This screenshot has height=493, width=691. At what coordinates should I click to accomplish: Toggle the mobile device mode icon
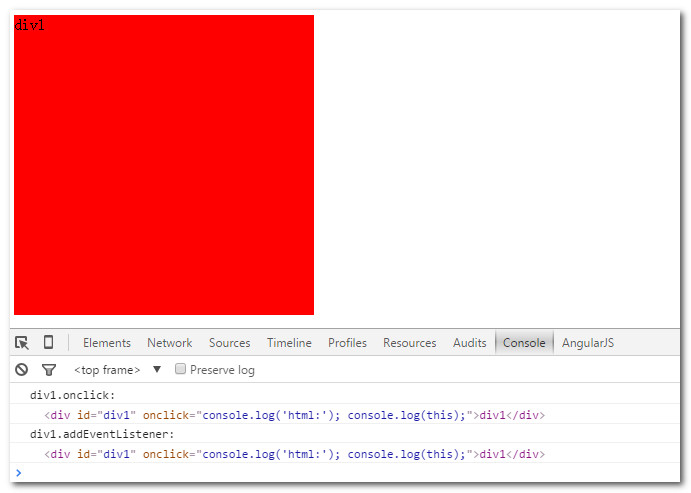click(48, 342)
